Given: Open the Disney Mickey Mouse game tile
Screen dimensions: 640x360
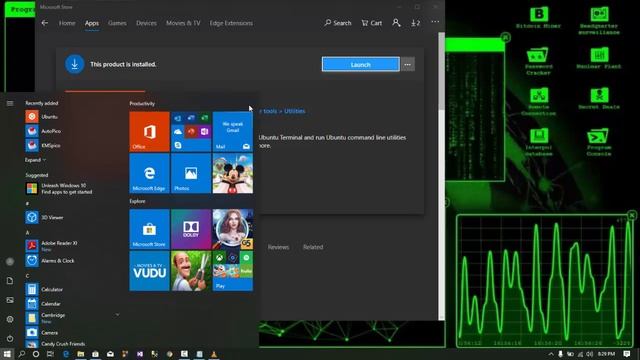Looking at the screenshot, I should pyautogui.click(x=233, y=173).
